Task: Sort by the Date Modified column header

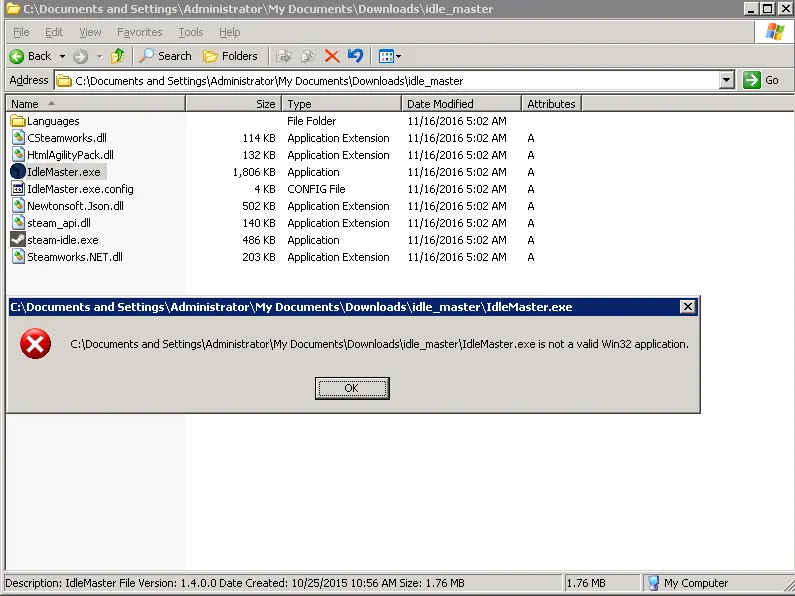Action: click(461, 104)
